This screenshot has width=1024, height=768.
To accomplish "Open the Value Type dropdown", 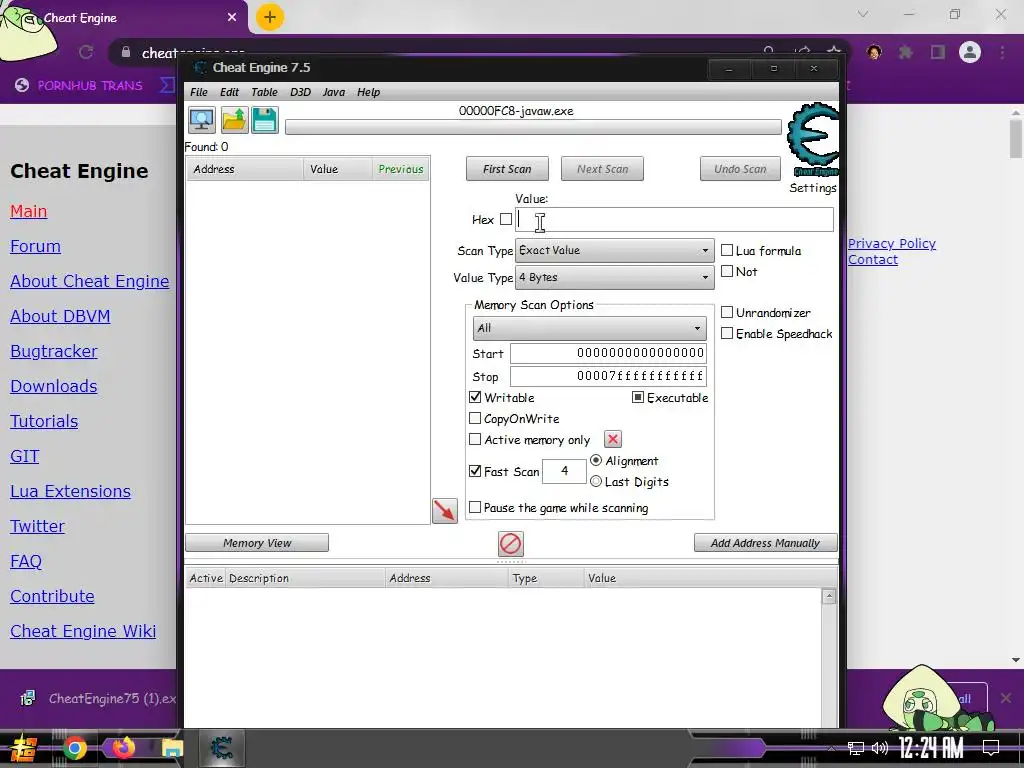I will 614,278.
